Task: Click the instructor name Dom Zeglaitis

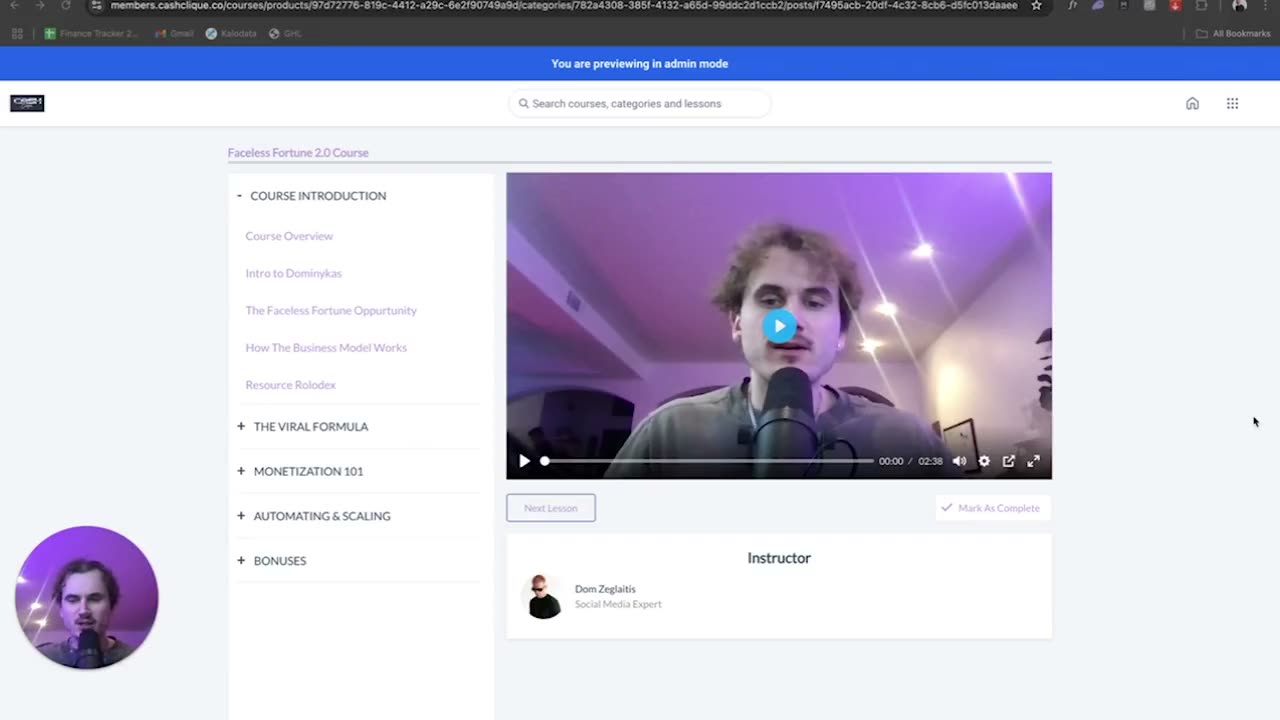Action: 605,589
